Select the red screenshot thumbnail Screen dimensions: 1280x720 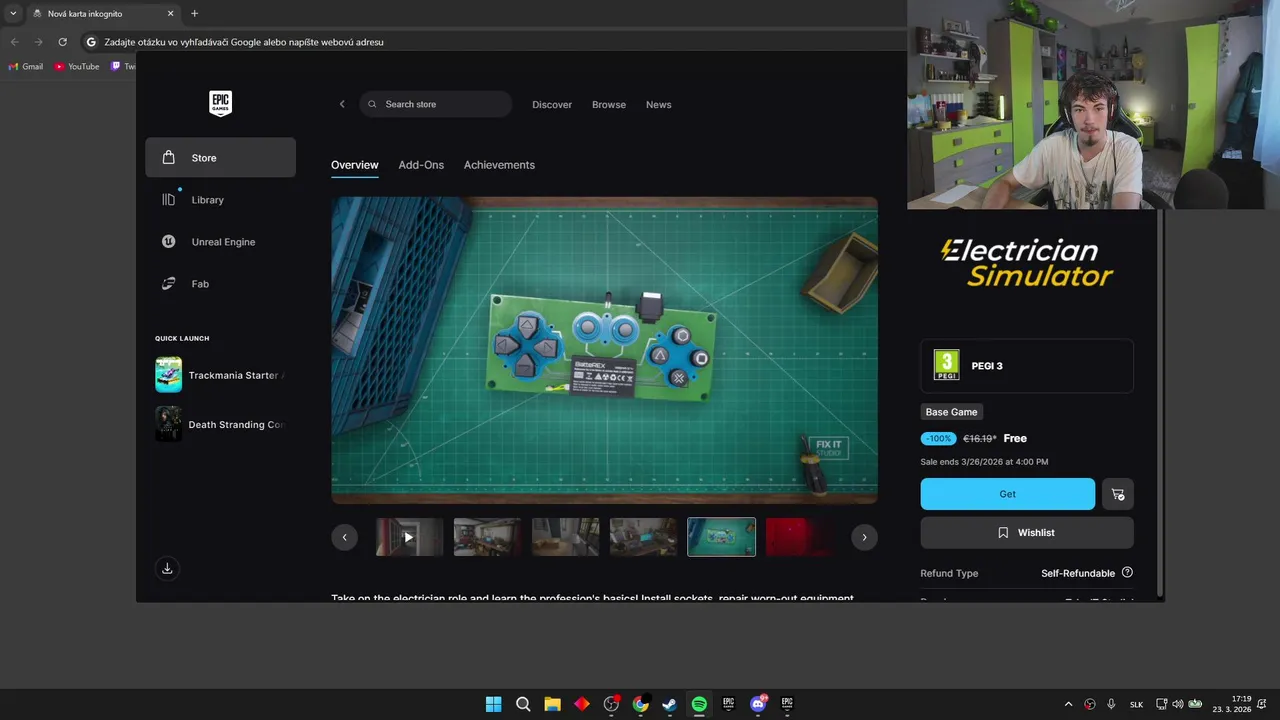(799, 537)
